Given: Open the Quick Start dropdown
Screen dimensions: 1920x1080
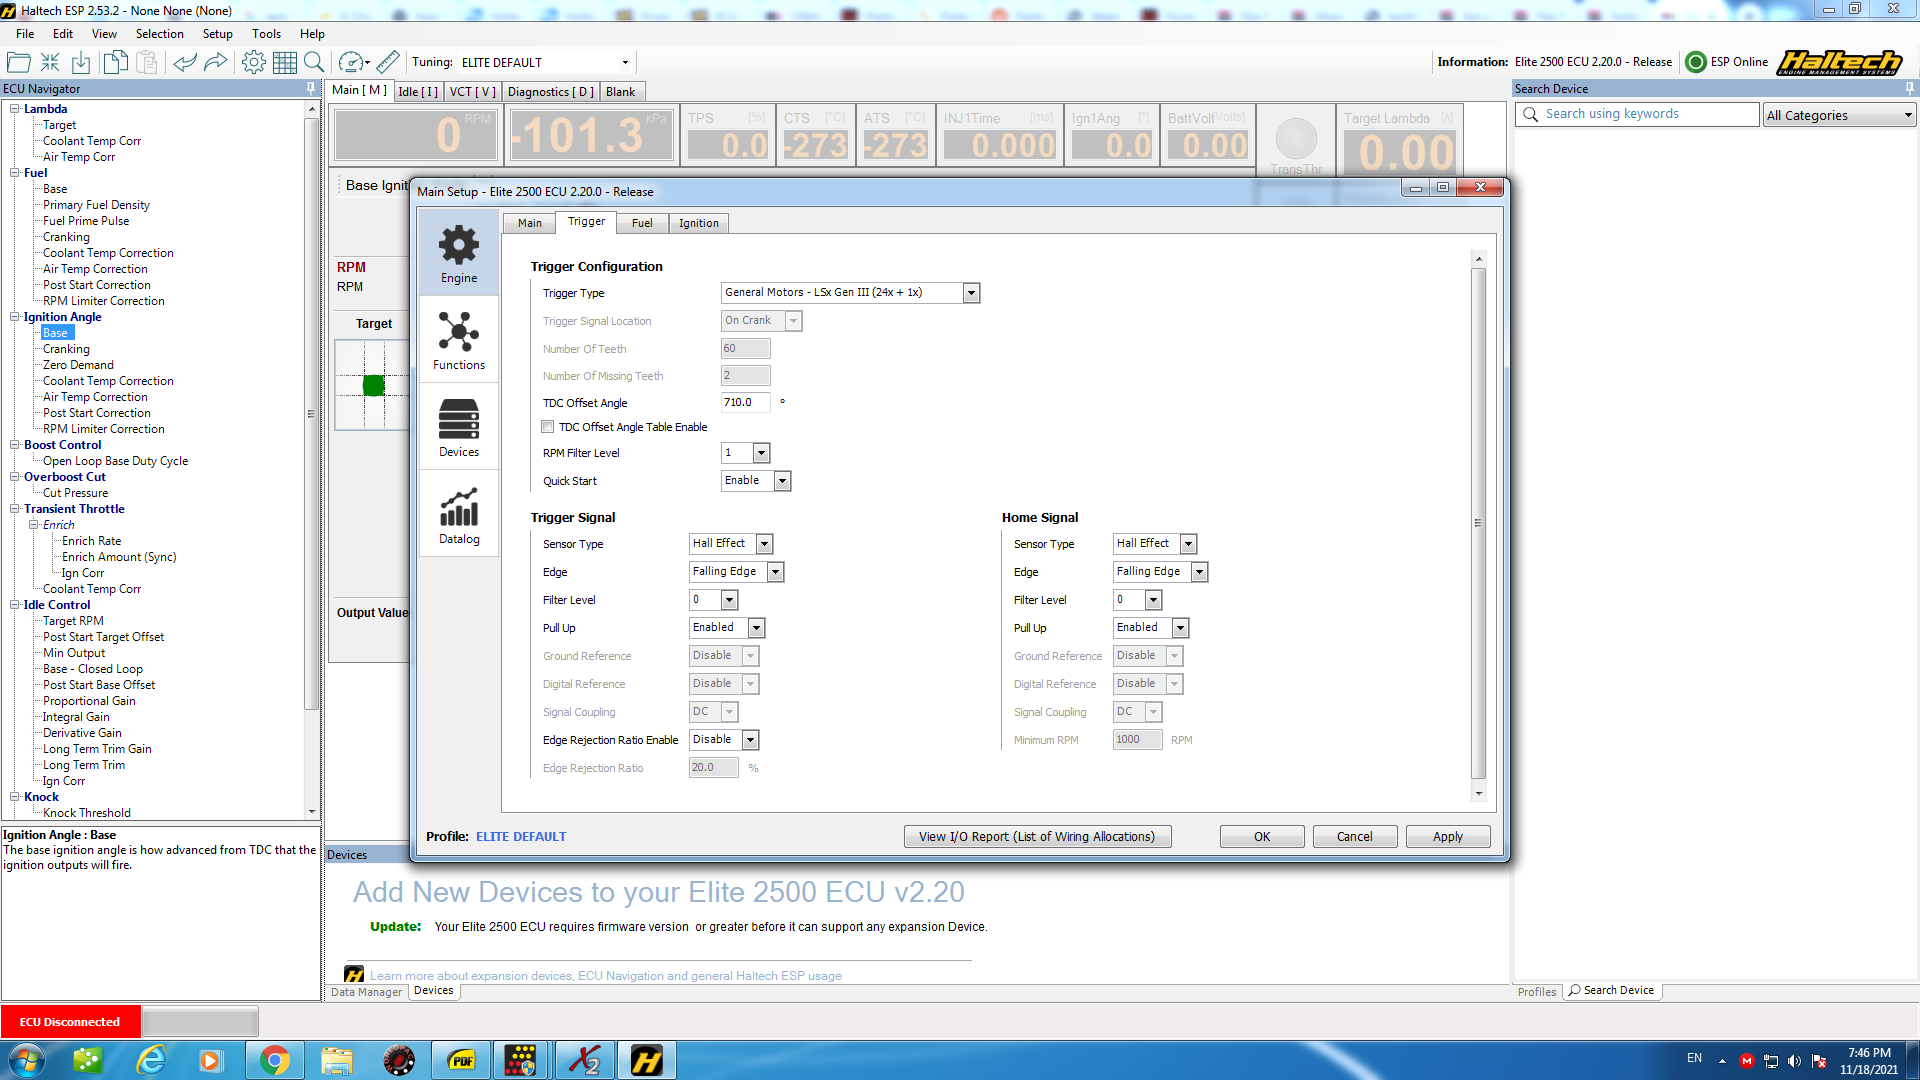Looking at the screenshot, I should pos(783,481).
